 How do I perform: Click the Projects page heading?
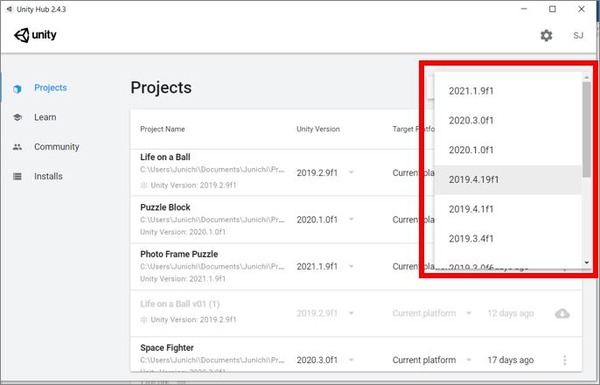[x=161, y=88]
